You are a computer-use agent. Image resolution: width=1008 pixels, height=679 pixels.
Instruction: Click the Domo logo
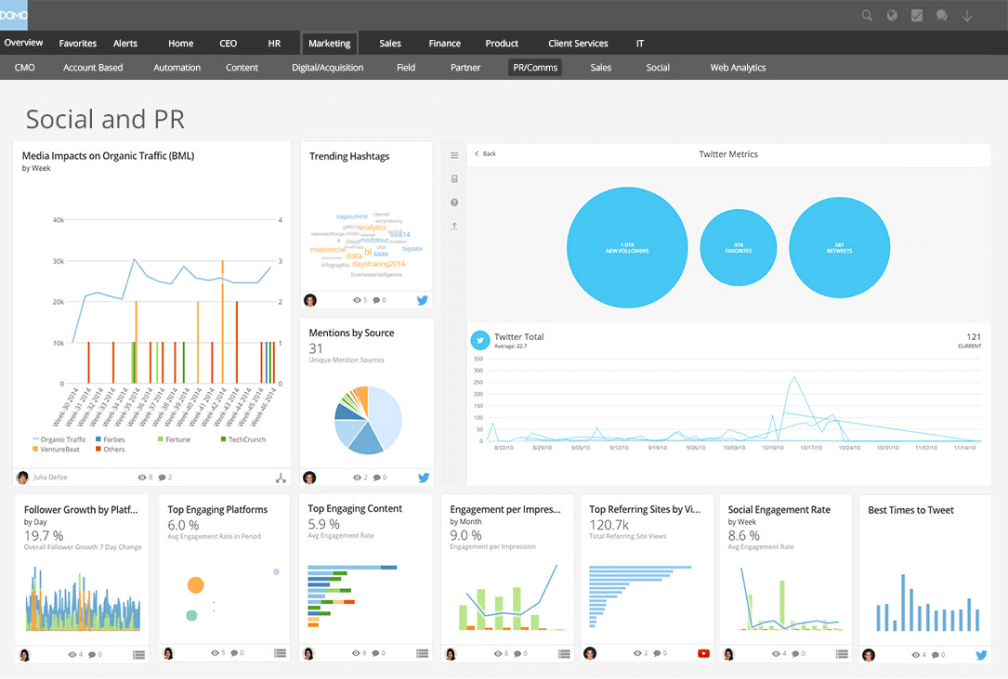click(14, 15)
